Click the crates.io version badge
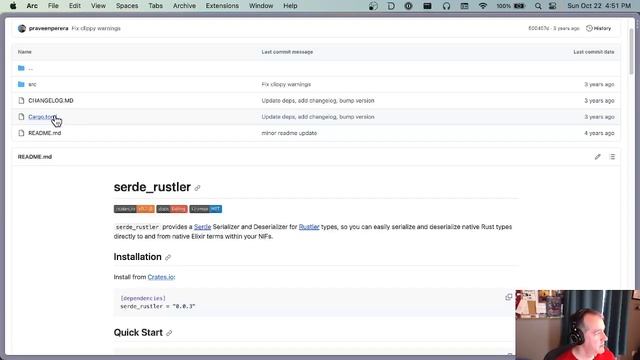 (x=134, y=209)
